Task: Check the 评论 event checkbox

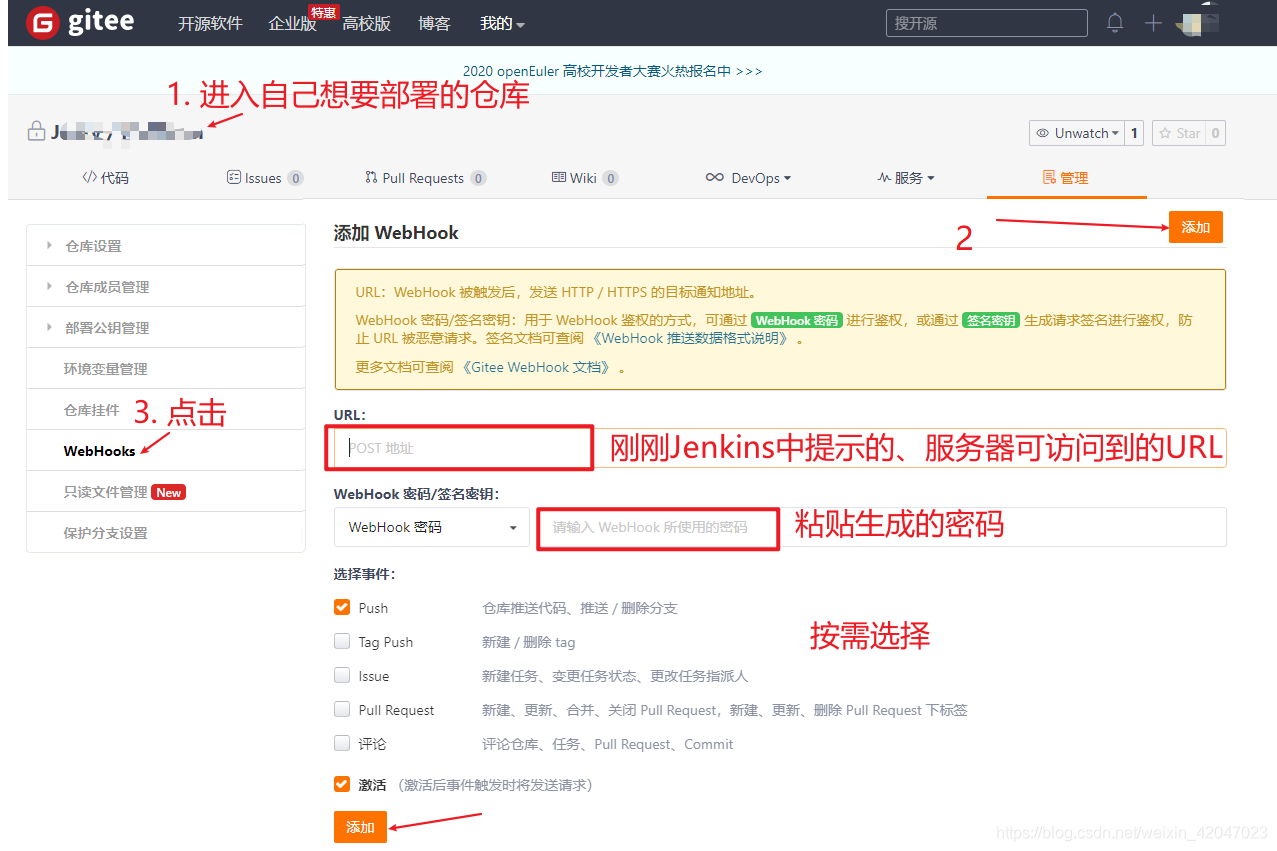Action: coord(342,743)
